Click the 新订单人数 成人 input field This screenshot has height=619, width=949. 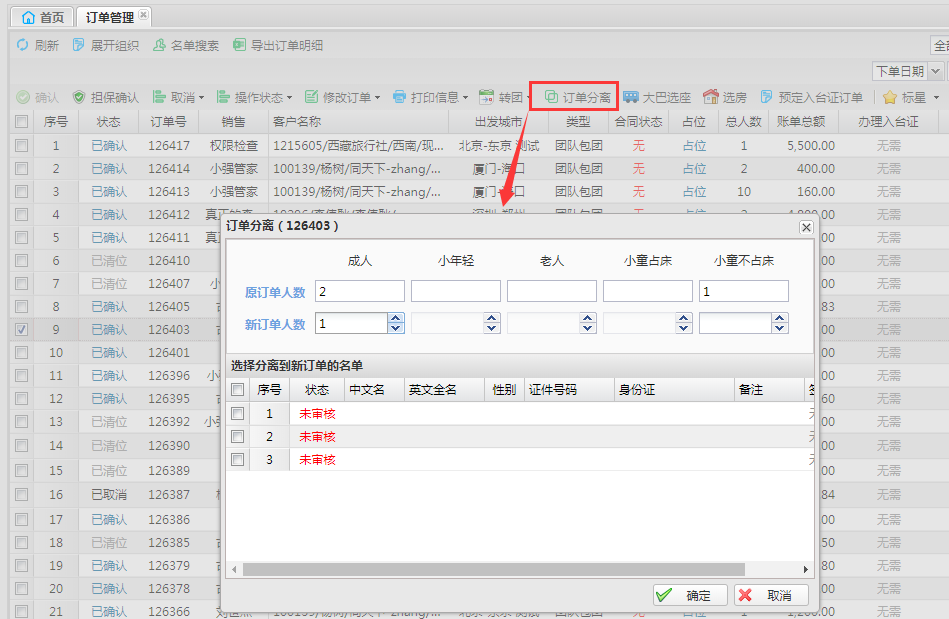coord(351,323)
